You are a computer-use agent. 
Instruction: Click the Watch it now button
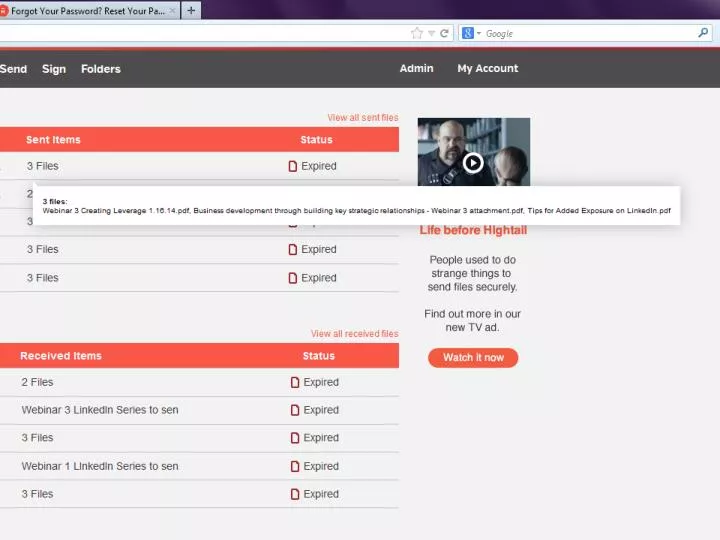[x=473, y=358]
